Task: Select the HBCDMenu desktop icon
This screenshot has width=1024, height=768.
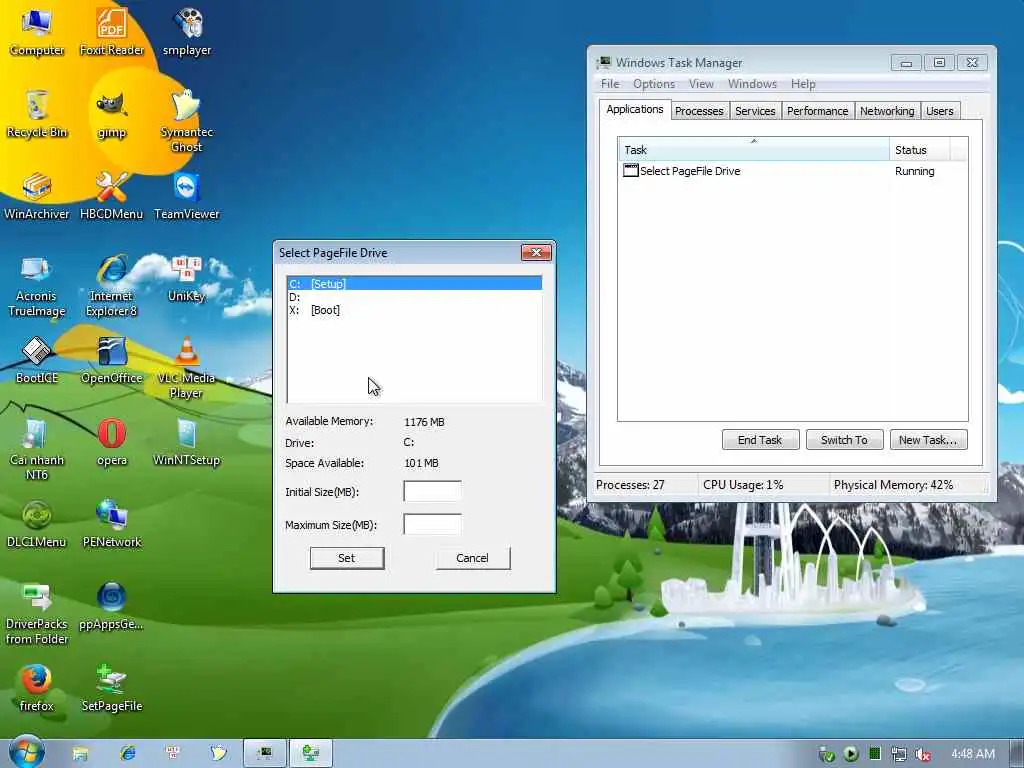Action: click(x=112, y=196)
